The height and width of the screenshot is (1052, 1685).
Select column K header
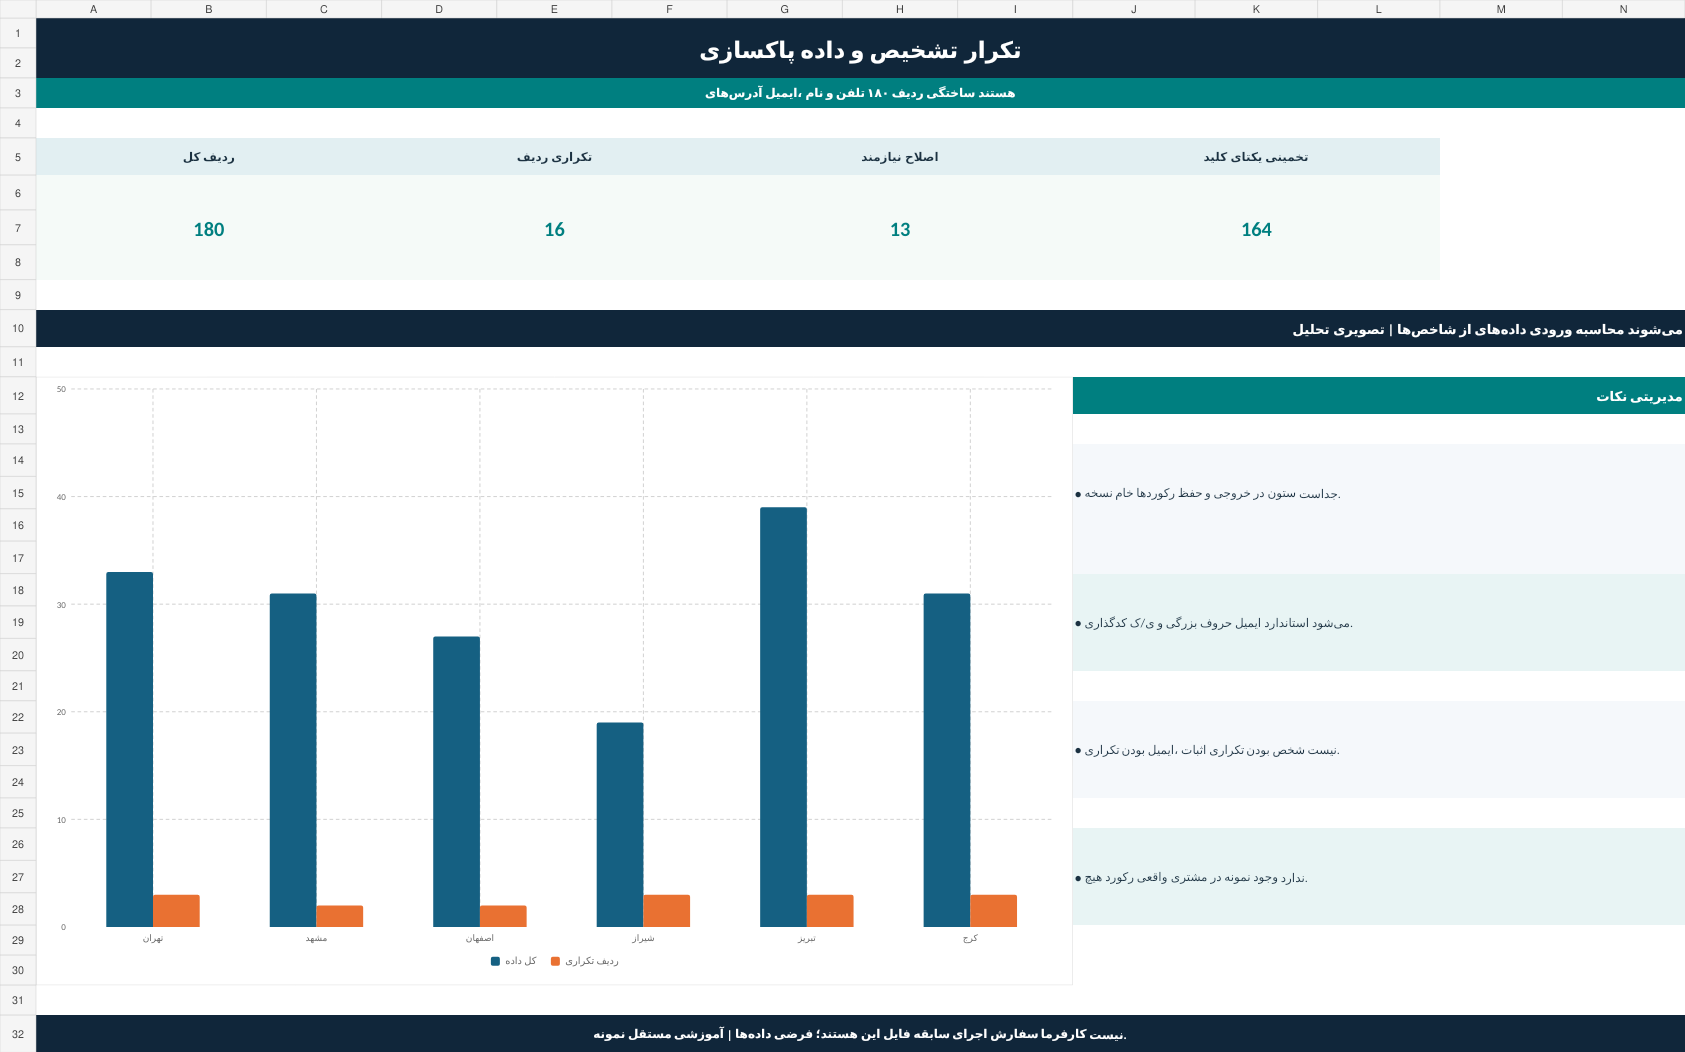click(1256, 9)
